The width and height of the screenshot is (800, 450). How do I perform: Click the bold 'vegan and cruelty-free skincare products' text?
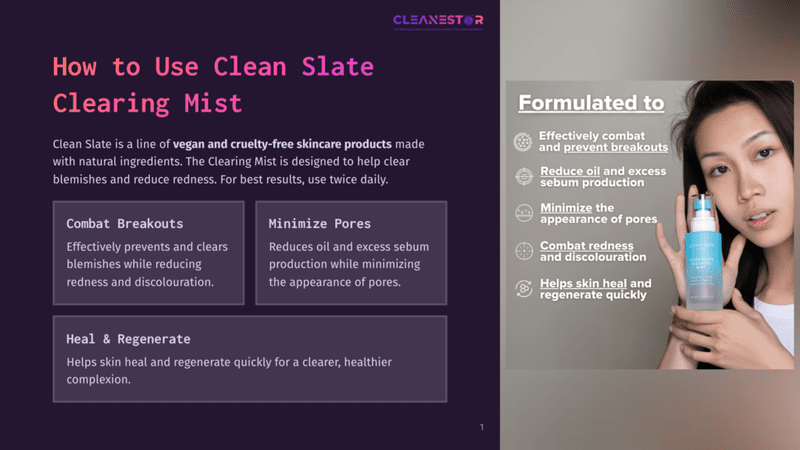(282, 144)
